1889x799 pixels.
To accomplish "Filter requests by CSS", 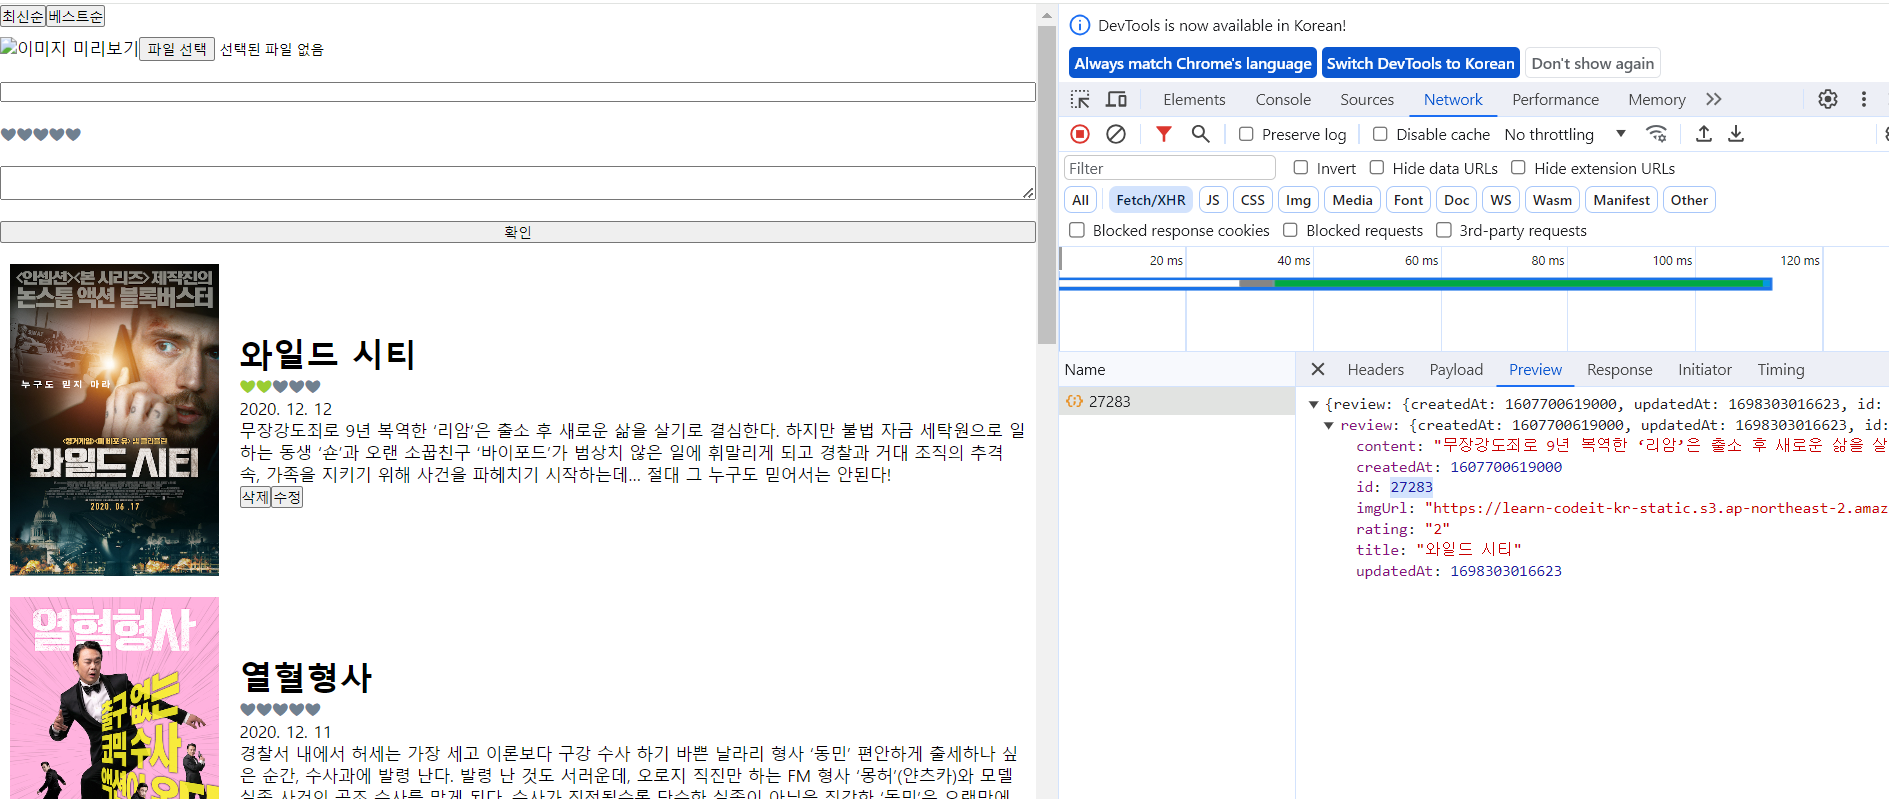I will tap(1252, 200).
